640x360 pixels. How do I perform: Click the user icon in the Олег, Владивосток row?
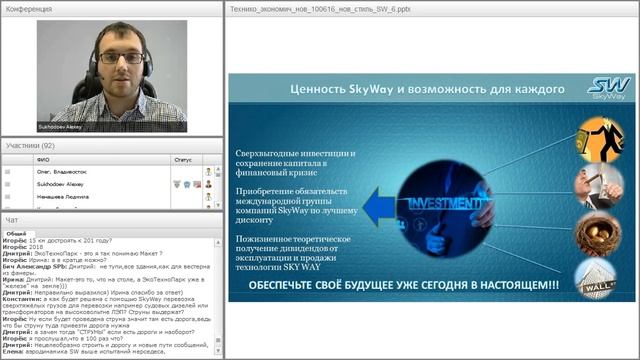(209, 172)
